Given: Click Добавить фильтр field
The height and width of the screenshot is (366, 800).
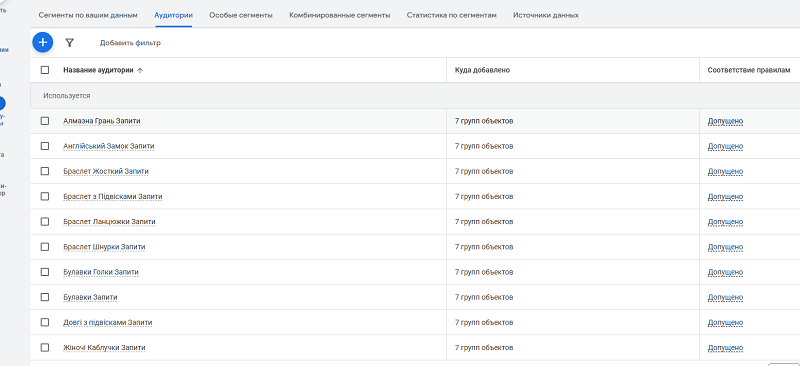Looking at the screenshot, I should click(130, 43).
